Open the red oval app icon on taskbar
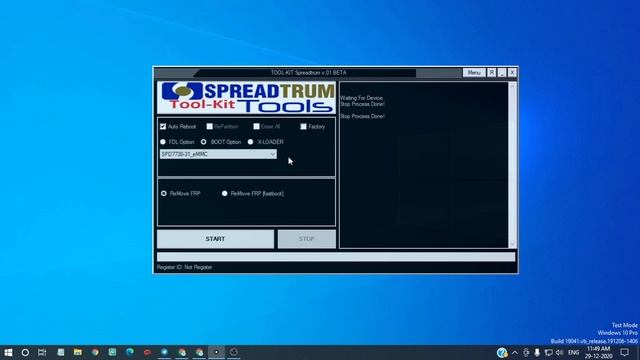The height and width of the screenshot is (360, 640). tap(147, 352)
